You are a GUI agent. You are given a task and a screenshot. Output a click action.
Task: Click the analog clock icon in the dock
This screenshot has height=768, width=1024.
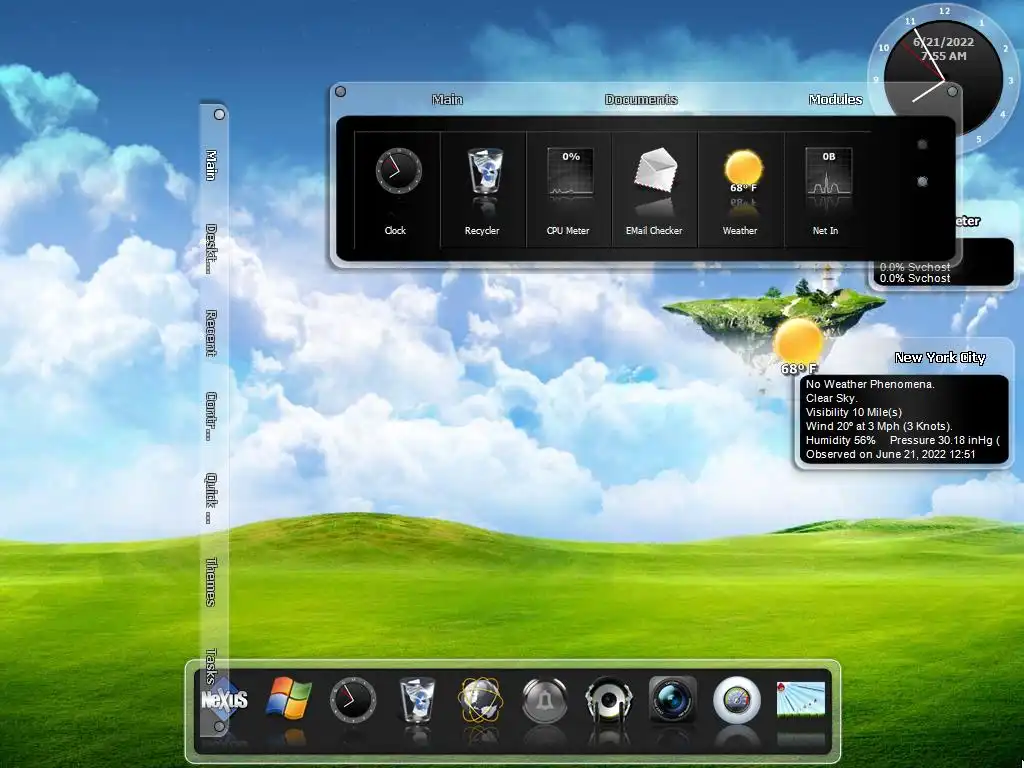pyautogui.click(x=353, y=700)
